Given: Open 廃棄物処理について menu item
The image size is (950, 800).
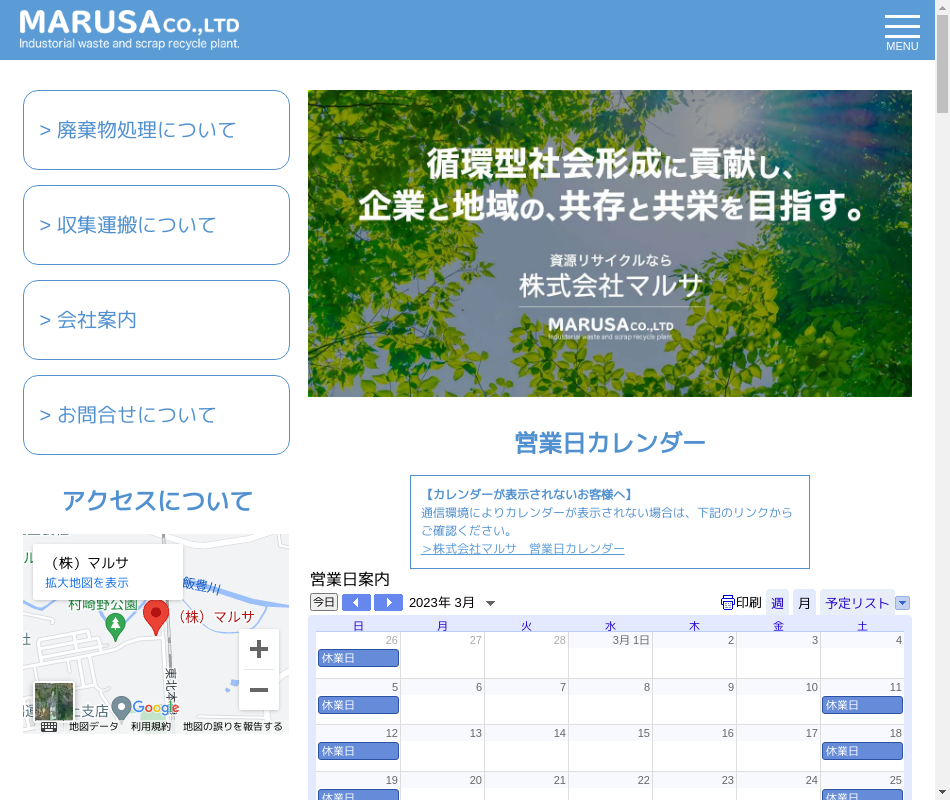Looking at the screenshot, I should click(156, 130).
